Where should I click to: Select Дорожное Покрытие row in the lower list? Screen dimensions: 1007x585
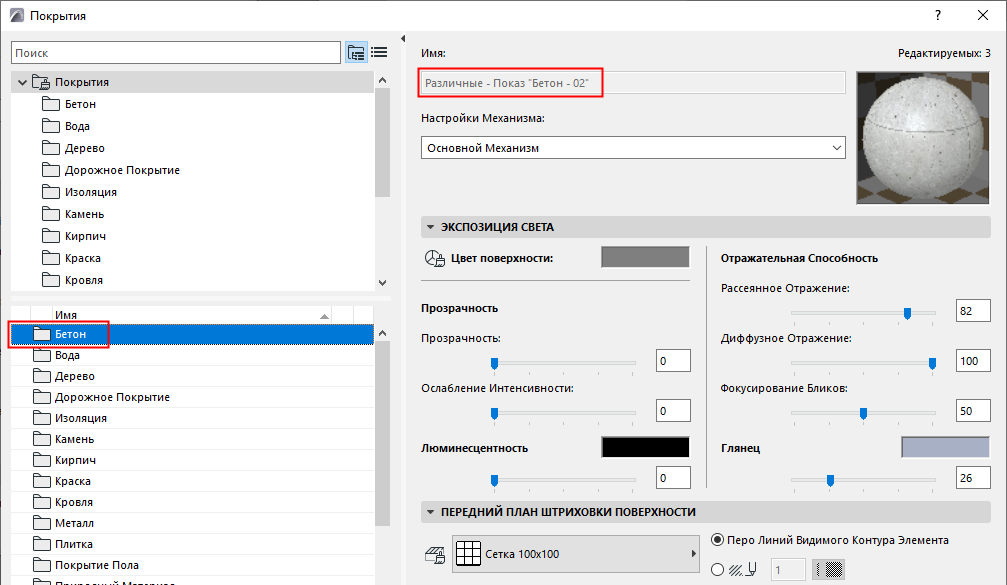(x=192, y=397)
